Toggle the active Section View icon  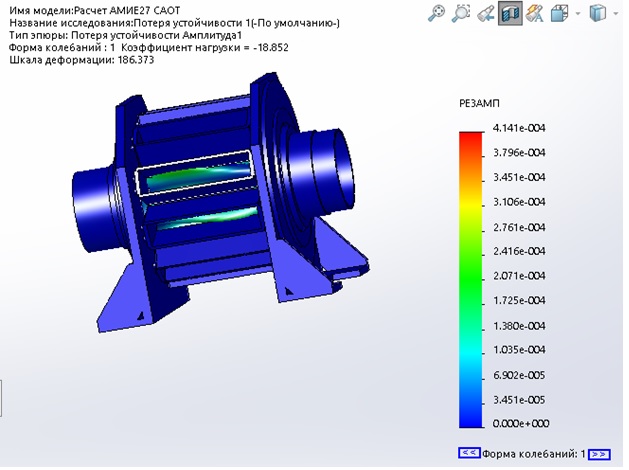[510, 13]
